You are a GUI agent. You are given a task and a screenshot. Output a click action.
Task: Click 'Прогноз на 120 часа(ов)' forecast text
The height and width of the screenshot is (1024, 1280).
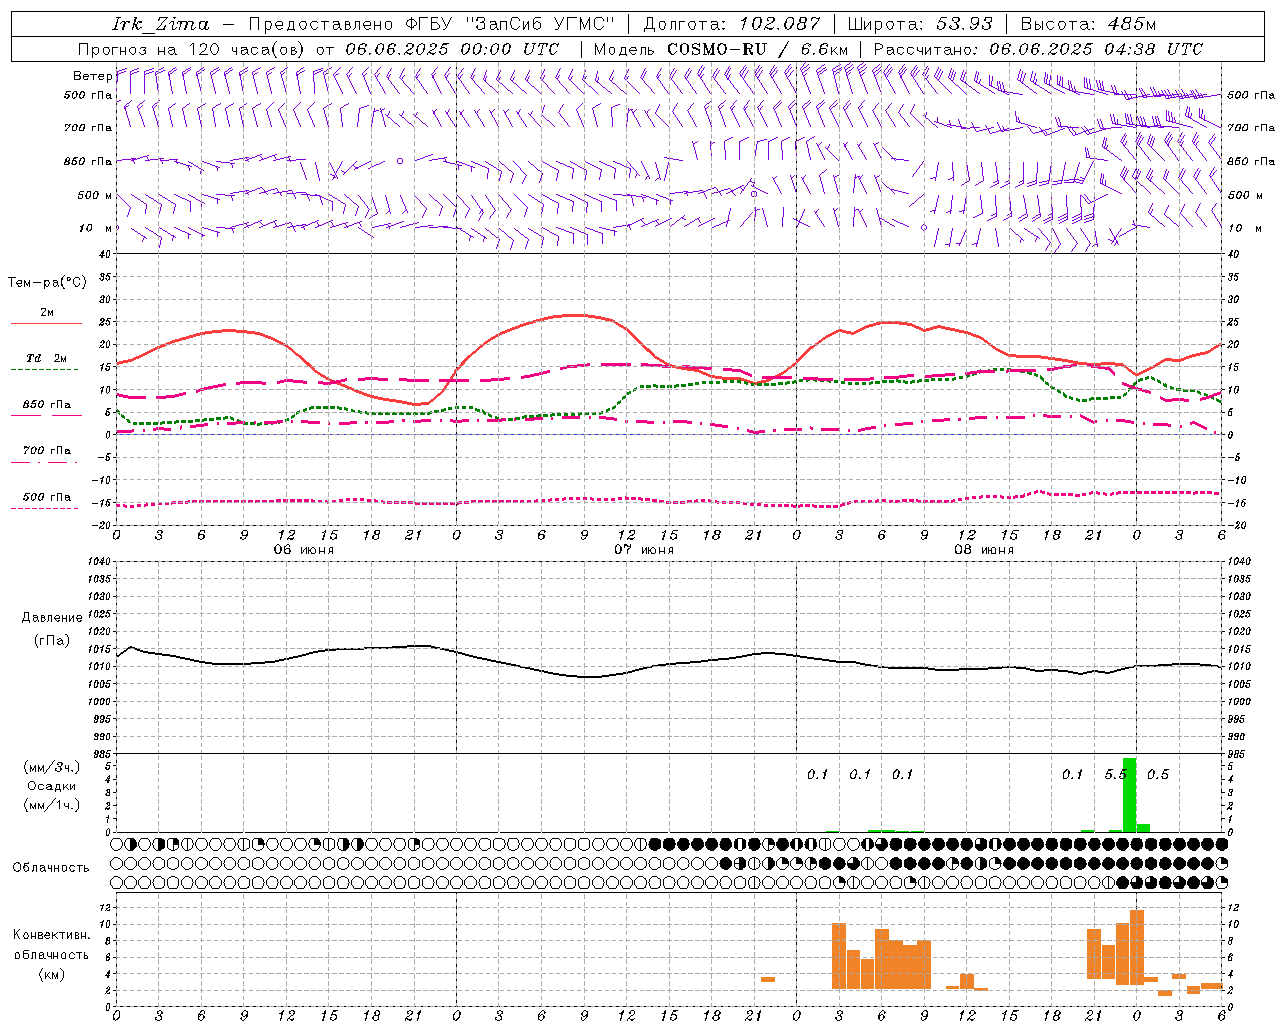[x=192, y=49]
